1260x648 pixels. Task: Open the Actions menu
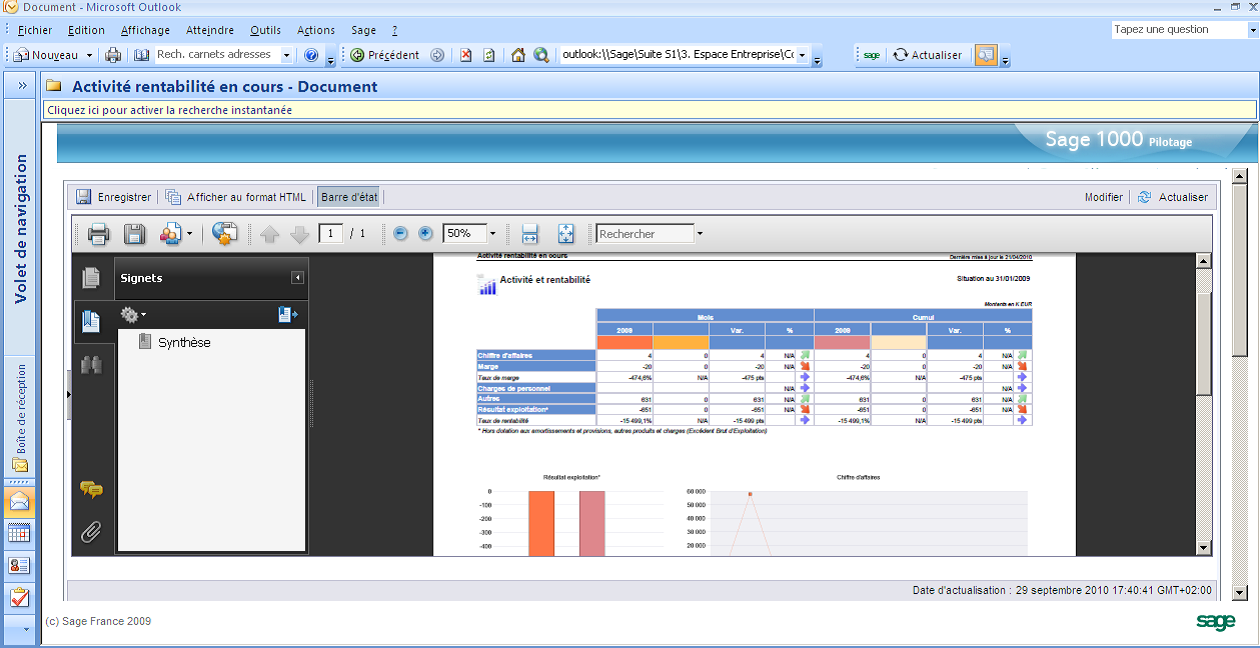point(316,30)
